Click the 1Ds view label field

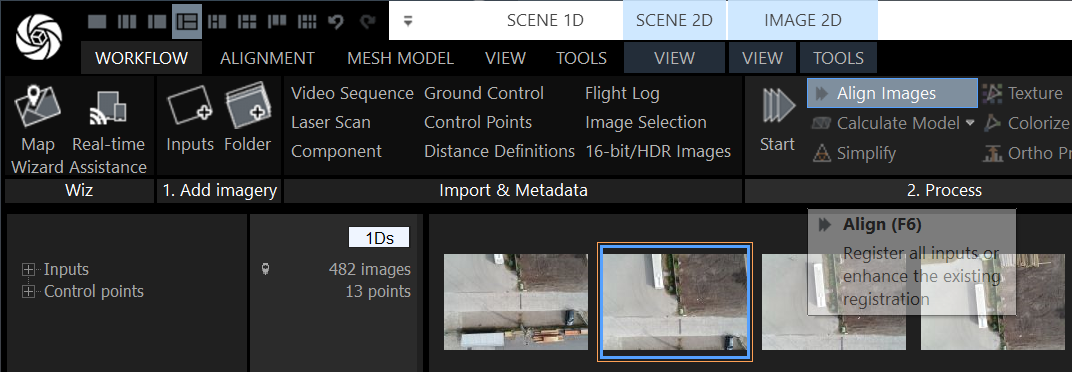point(379,237)
